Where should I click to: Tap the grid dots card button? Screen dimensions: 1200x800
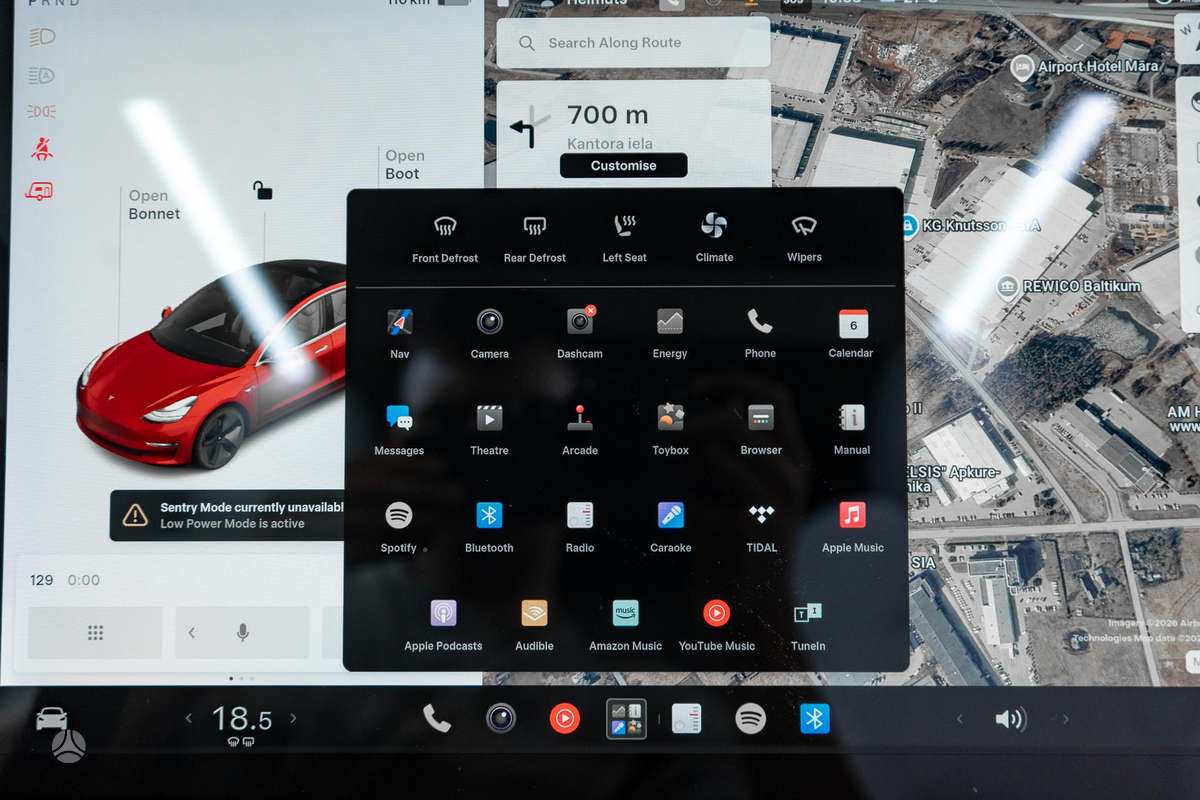pyautogui.click(x=95, y=633)
